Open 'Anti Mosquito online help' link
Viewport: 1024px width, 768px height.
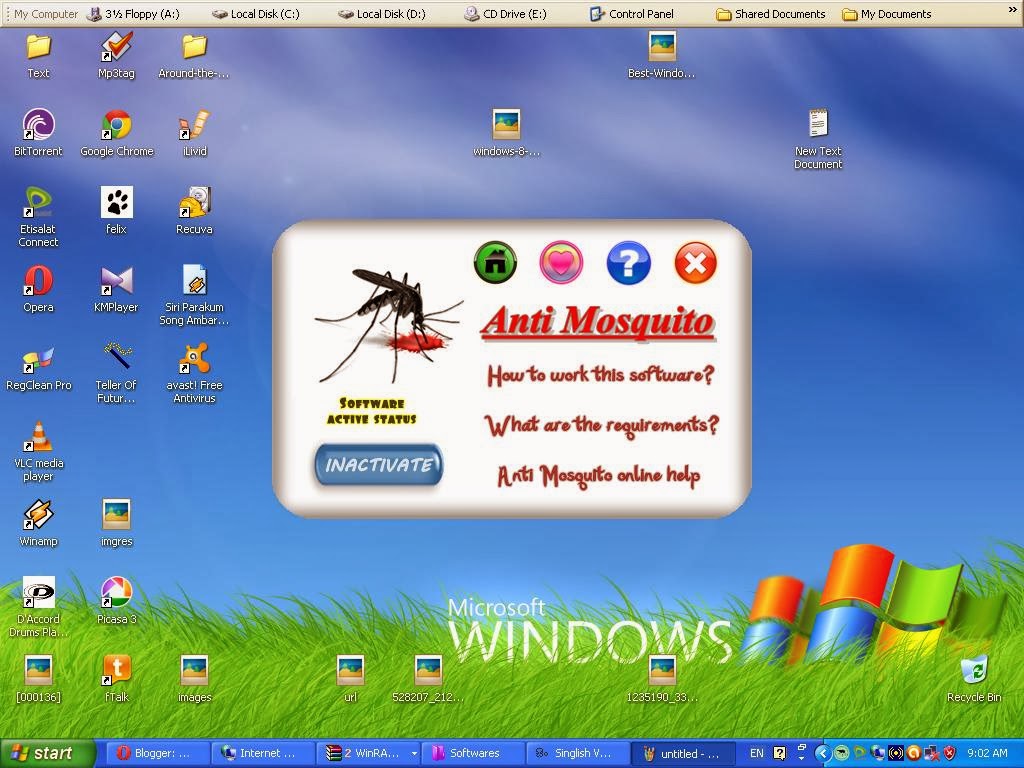tap(598, 475)
